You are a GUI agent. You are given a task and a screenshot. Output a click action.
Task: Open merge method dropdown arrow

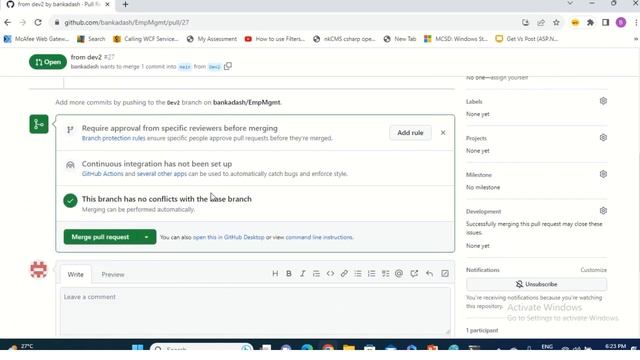click(147, 237)
